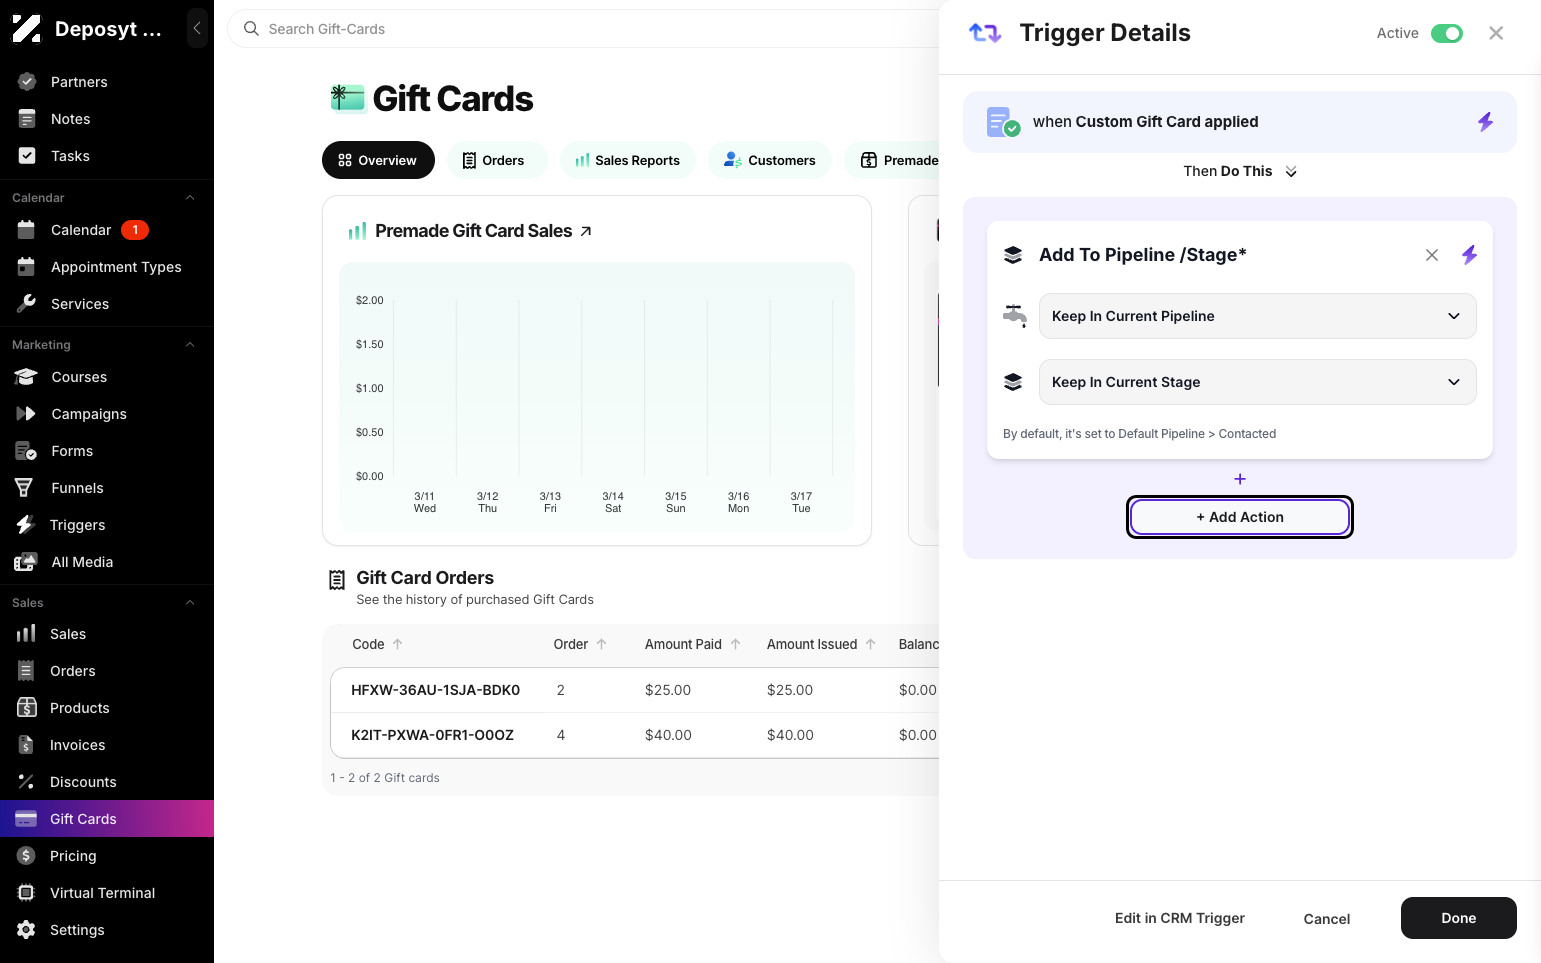Open Tasks in the sidebar
The height and width of the screenshot is (963, 1541).
coord(70,156)
